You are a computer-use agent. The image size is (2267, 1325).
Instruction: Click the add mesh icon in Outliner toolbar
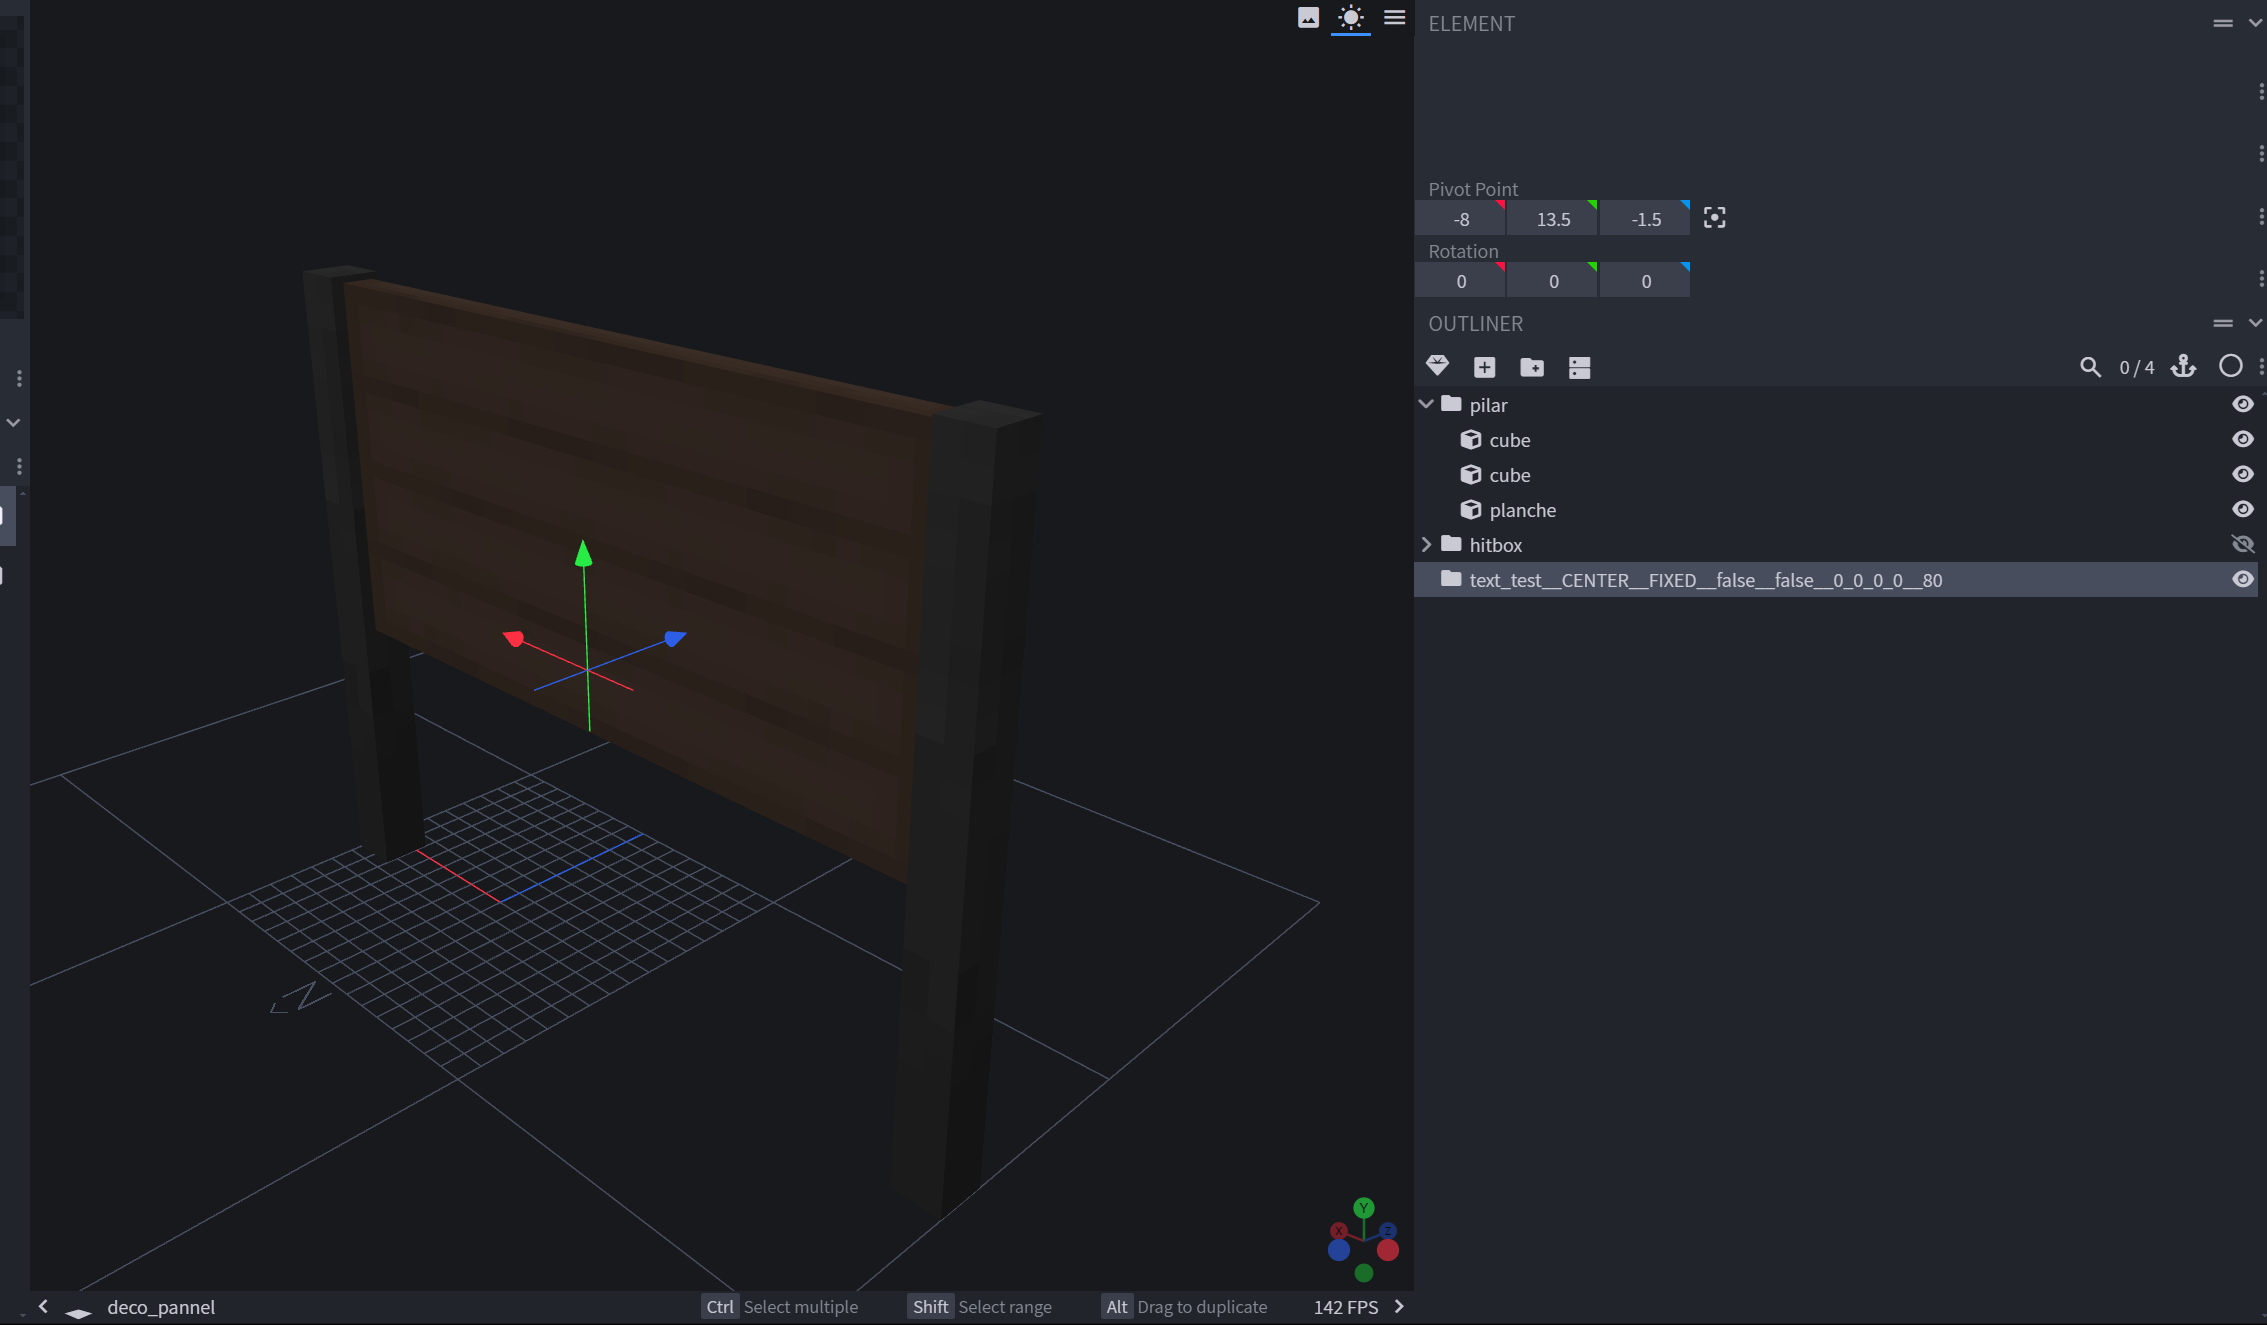coord(1437,366)
